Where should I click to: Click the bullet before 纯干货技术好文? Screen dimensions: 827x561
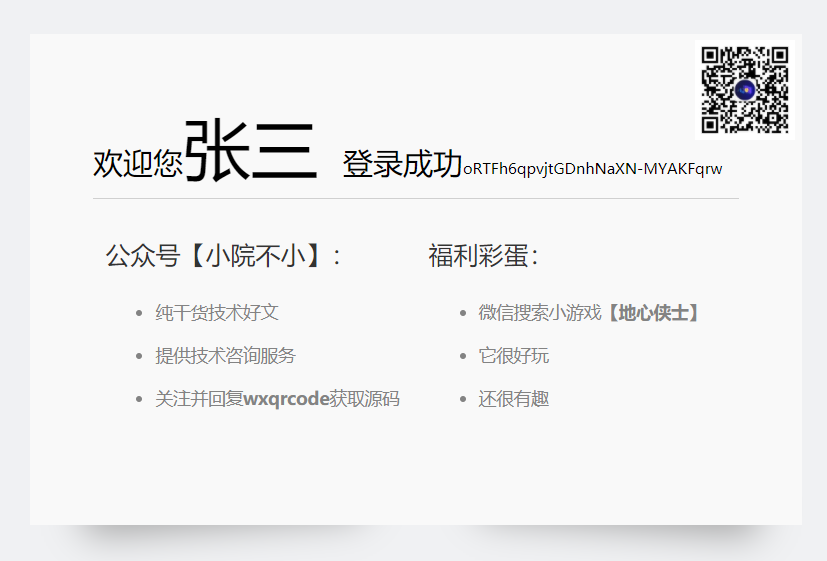139,314
